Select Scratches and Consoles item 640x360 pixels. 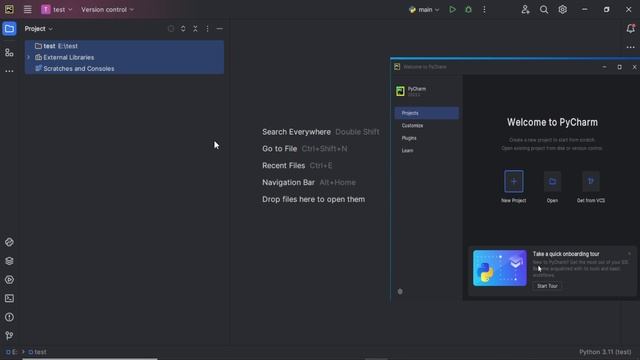[x=124, y=69]
